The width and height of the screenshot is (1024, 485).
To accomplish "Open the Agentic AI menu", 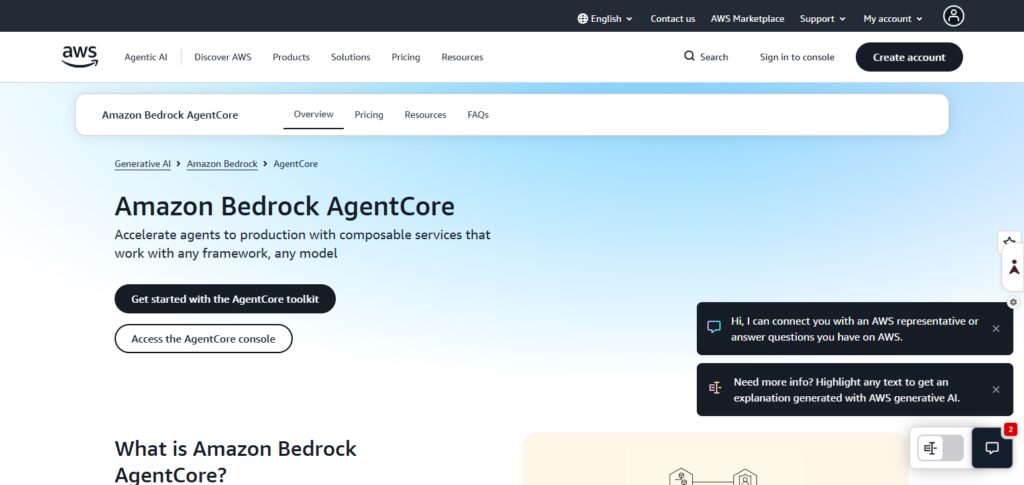I will pos(146,57).
